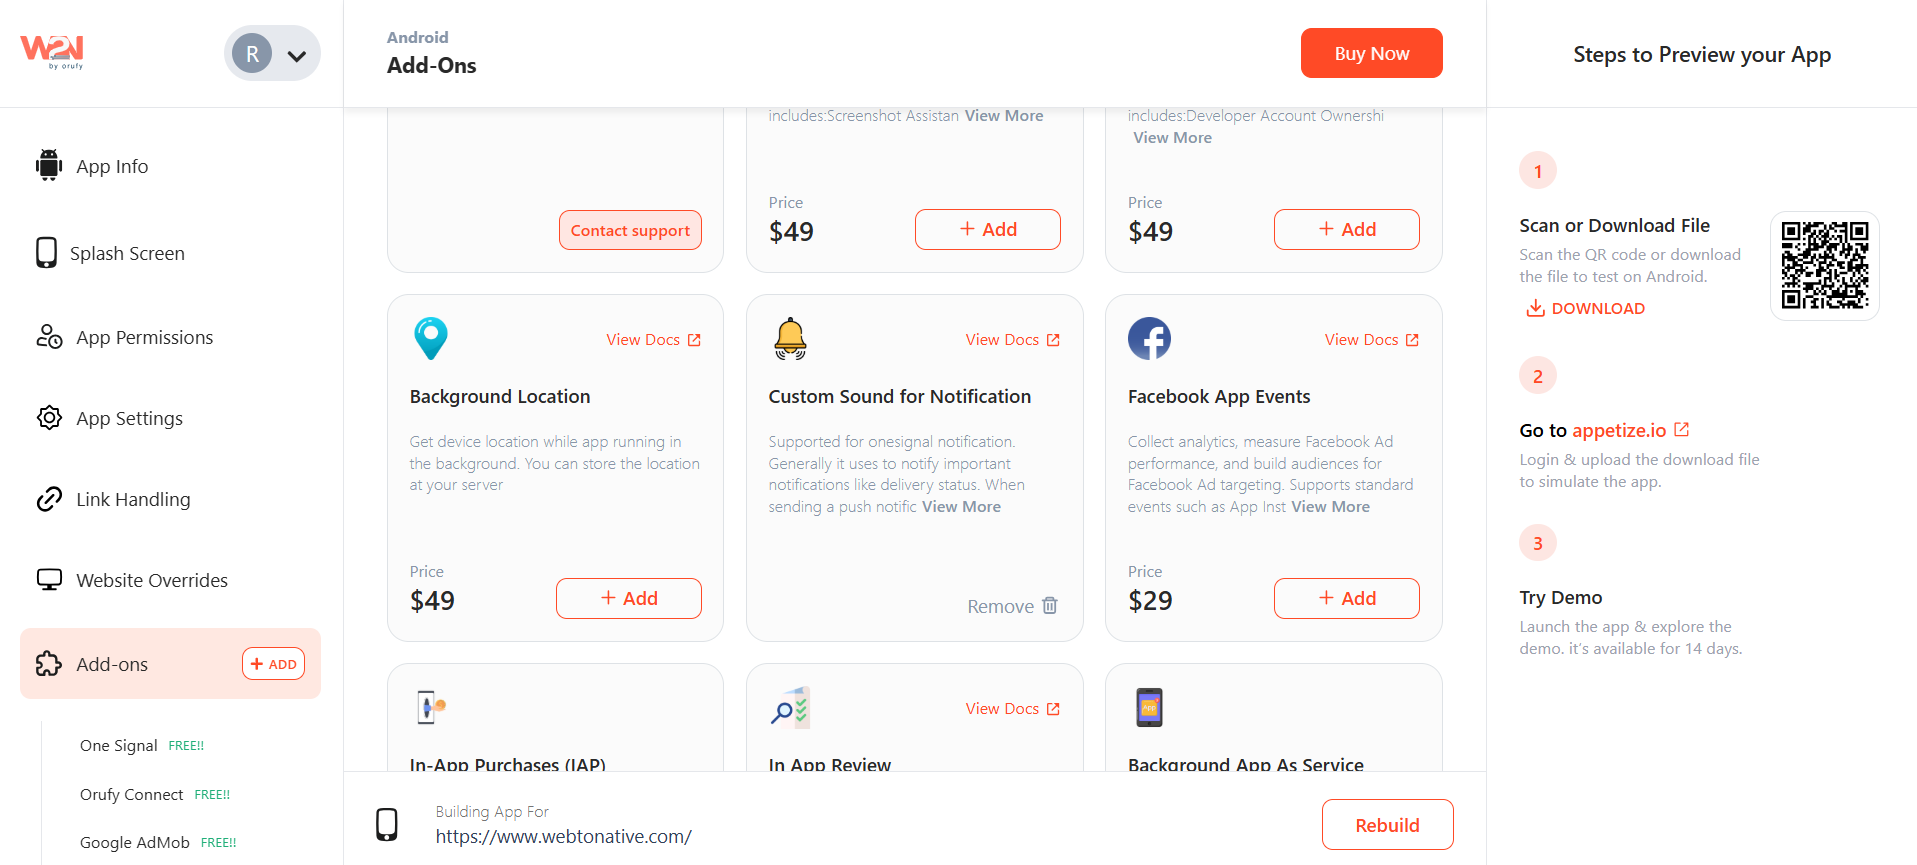The image size is (1917, 865).
Task: Click the In App Review icon
Action: (x=790, y=708)
